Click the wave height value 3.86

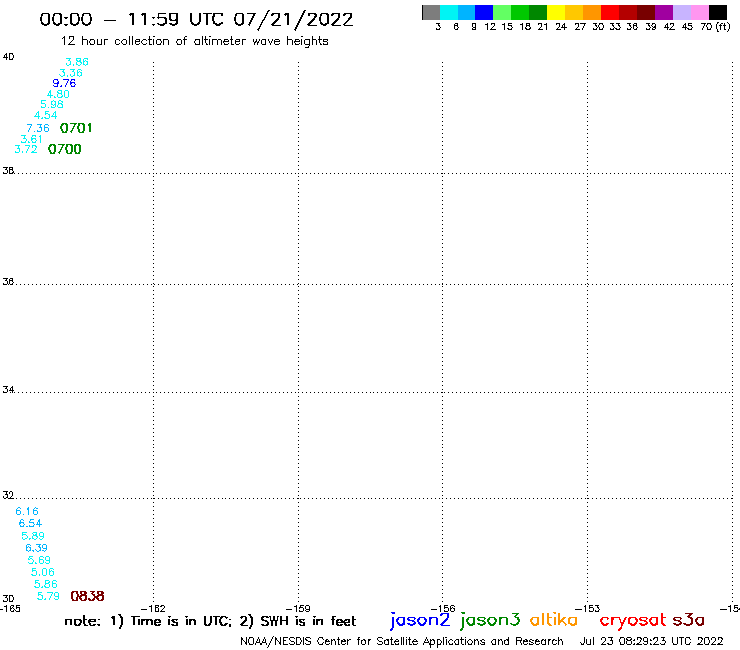(x=77, y=62)
